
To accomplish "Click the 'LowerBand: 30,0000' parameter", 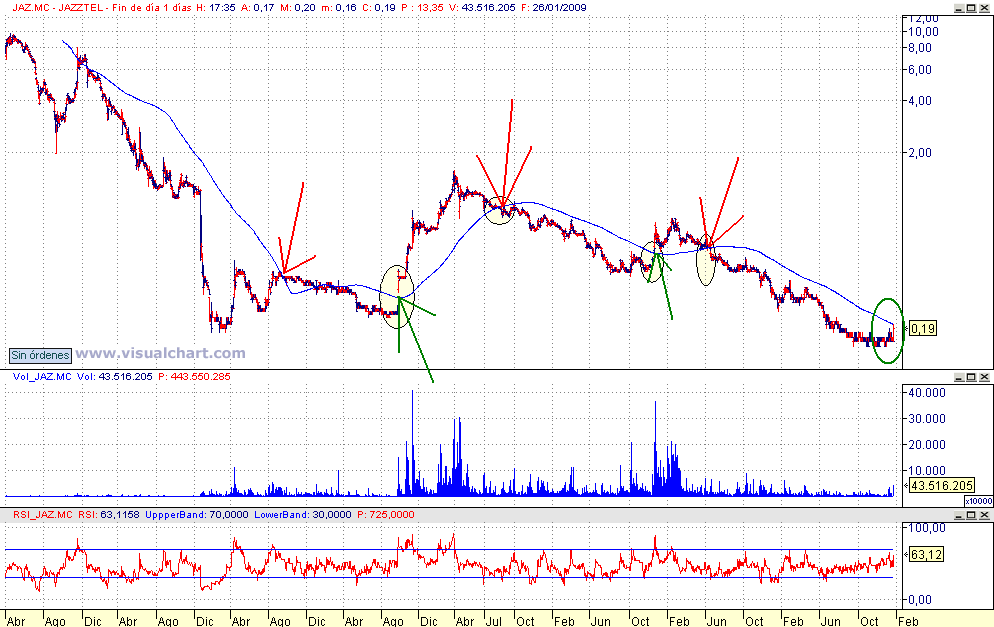I will [302, 515].
